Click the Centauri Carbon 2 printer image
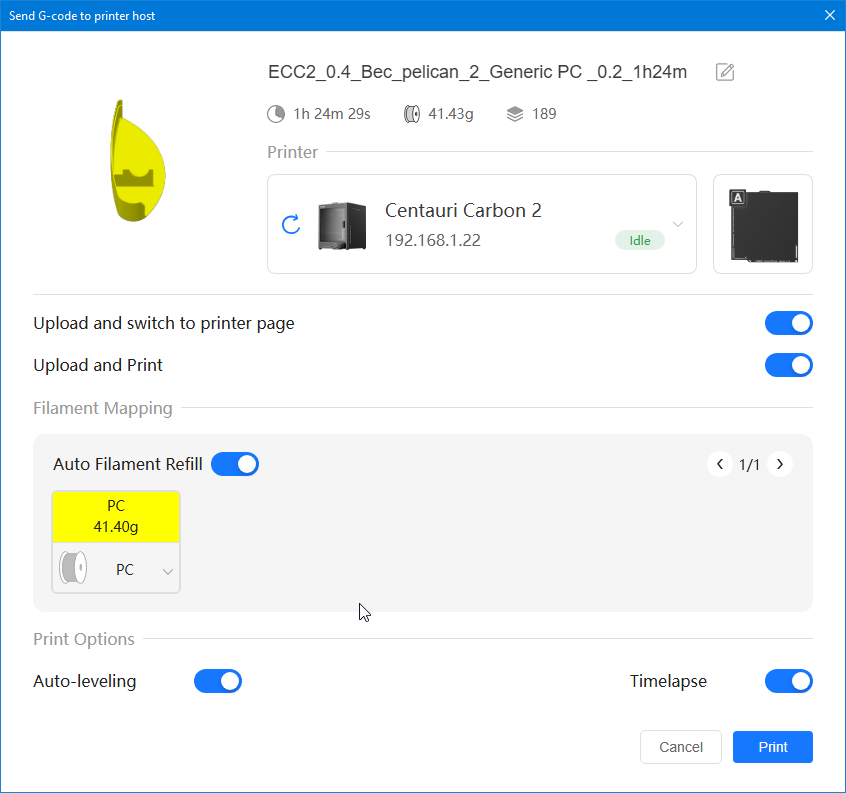846x793 pixels. pos(342,225)
